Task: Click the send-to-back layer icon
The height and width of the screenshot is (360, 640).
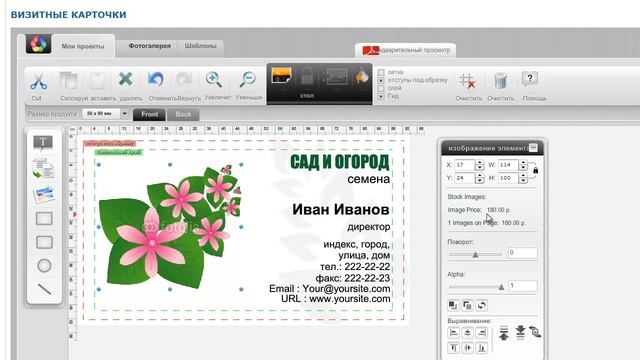Action: 467,305
